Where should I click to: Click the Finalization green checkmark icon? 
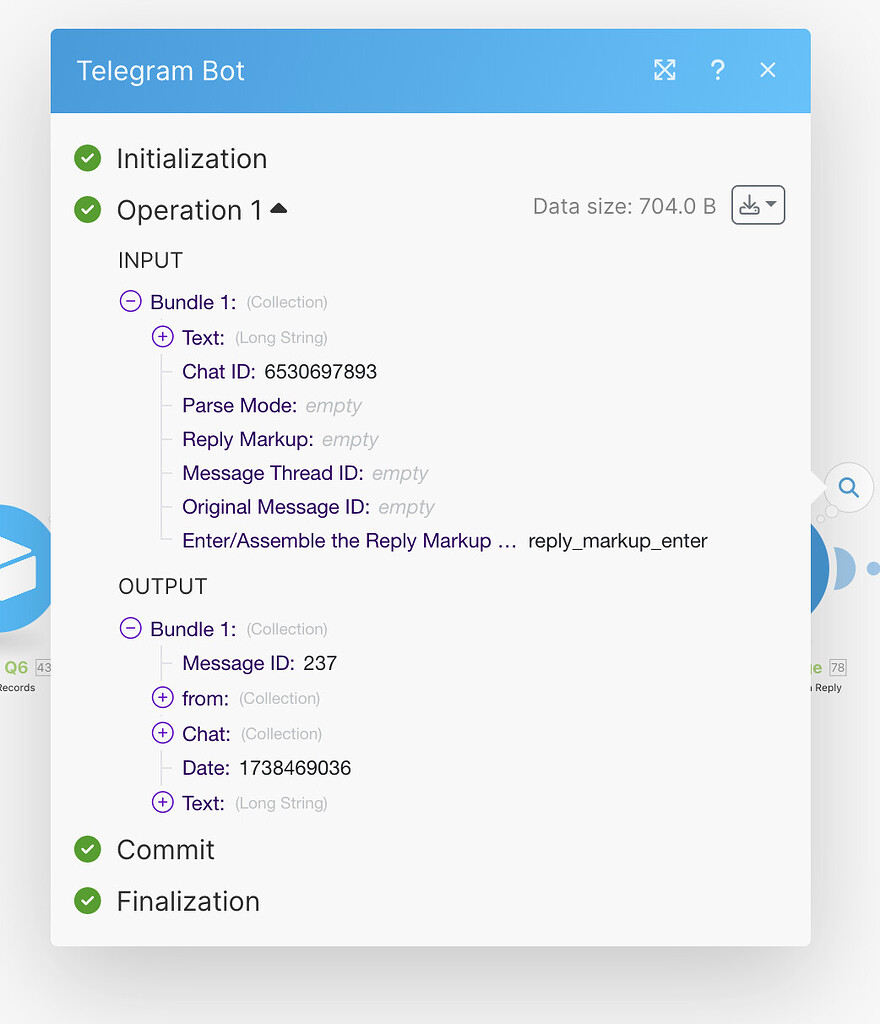[87, 901]
